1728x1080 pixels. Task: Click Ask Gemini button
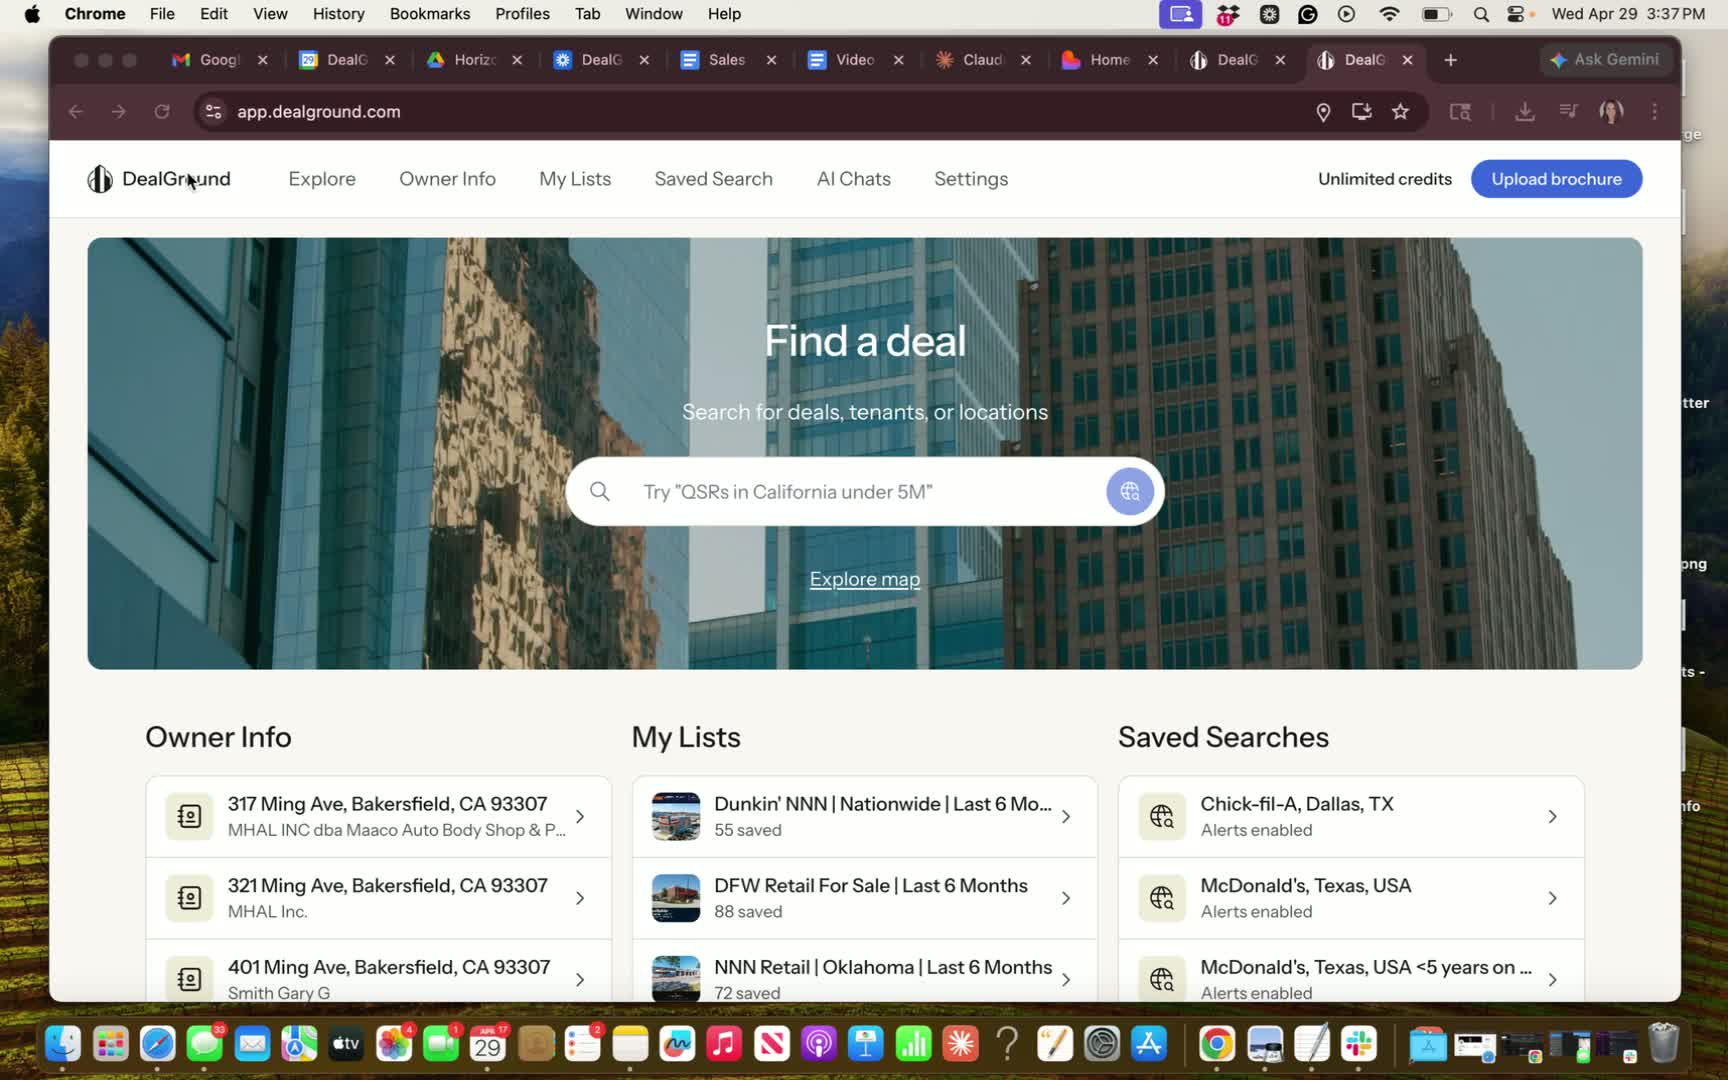coord(1604,60)
